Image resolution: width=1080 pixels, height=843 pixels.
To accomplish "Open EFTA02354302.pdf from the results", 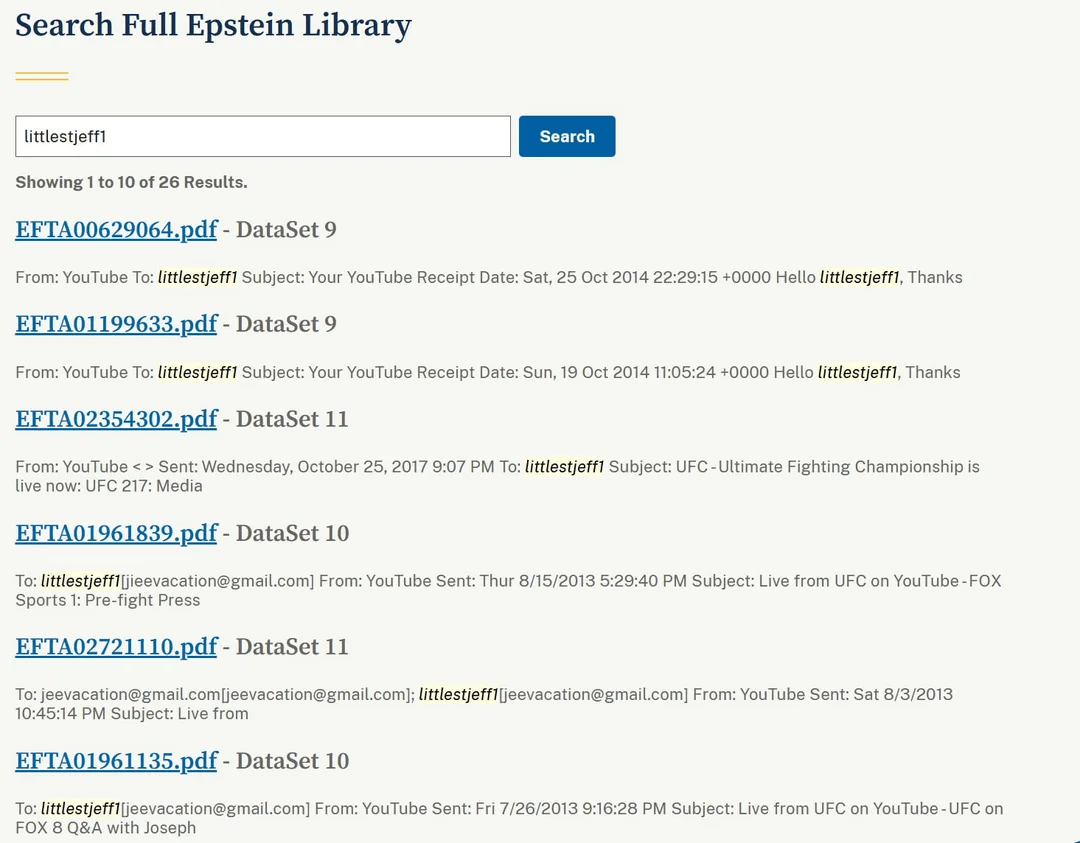I will [x=116, y=419].
